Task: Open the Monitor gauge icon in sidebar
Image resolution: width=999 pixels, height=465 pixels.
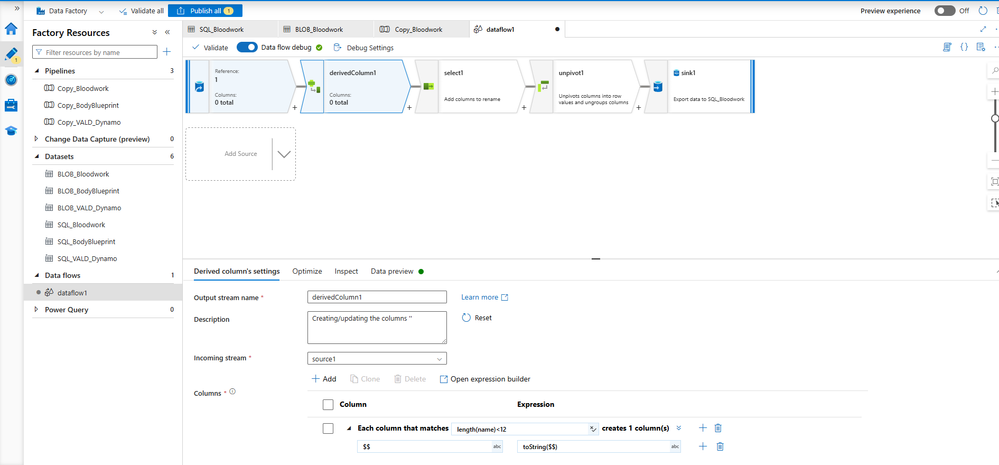Action: point(11,80)
